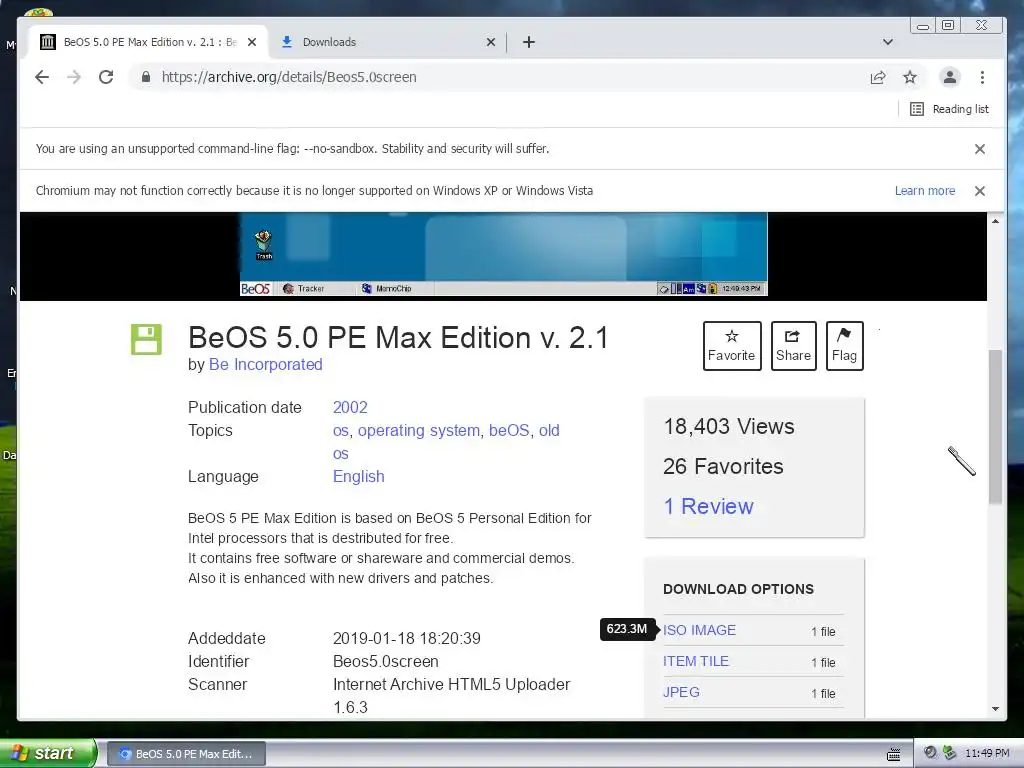Go back using the browser back arrow
1024x768 pixels.
[x=42, y=77]
